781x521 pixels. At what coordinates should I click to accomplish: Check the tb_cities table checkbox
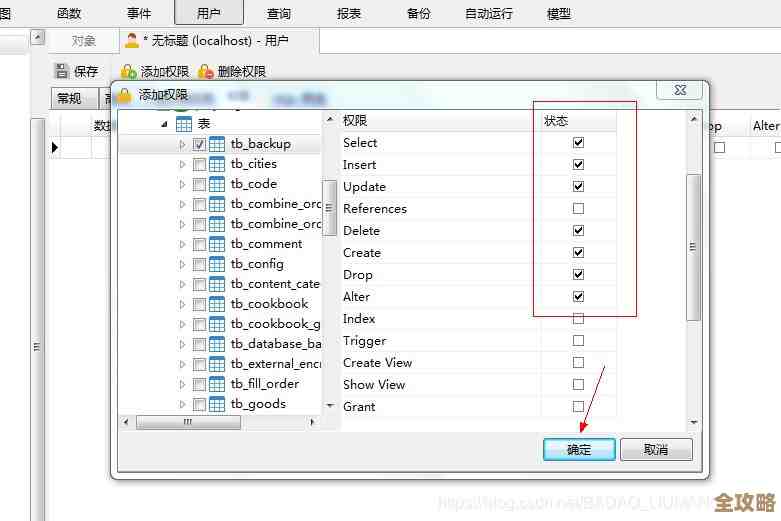coord(199,164)
